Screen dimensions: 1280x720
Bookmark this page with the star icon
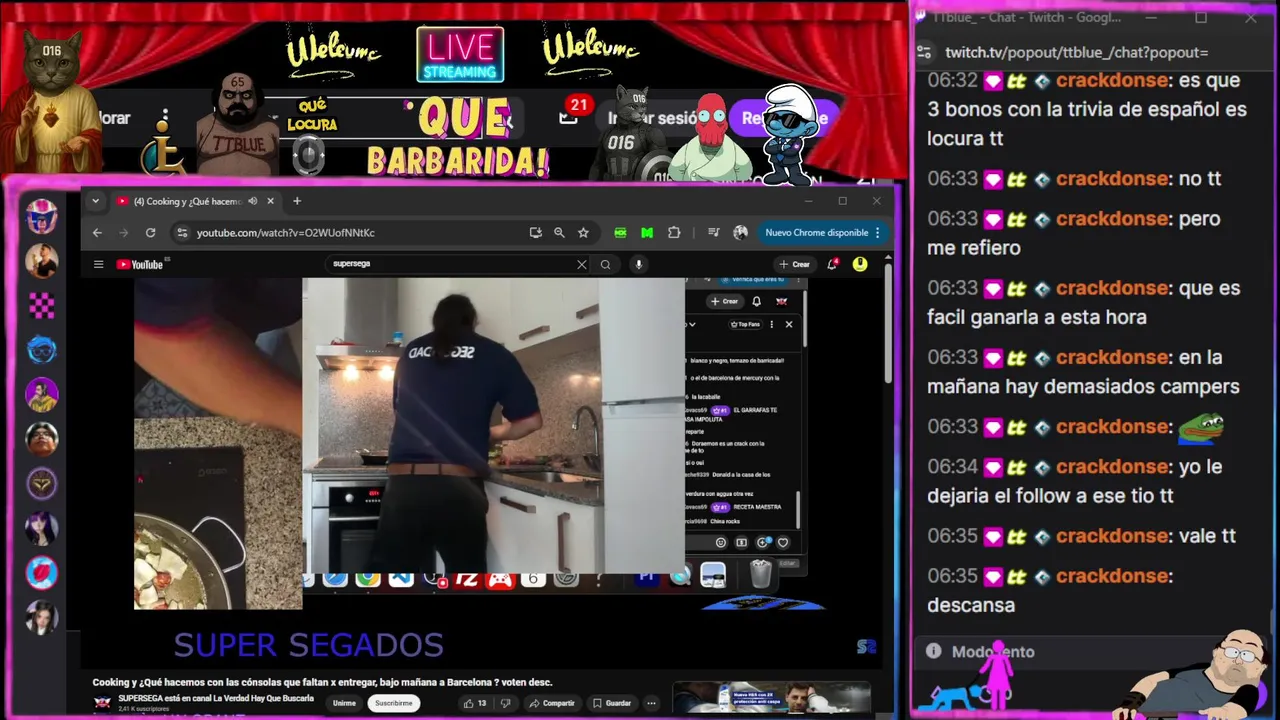[x=583, y=233]
